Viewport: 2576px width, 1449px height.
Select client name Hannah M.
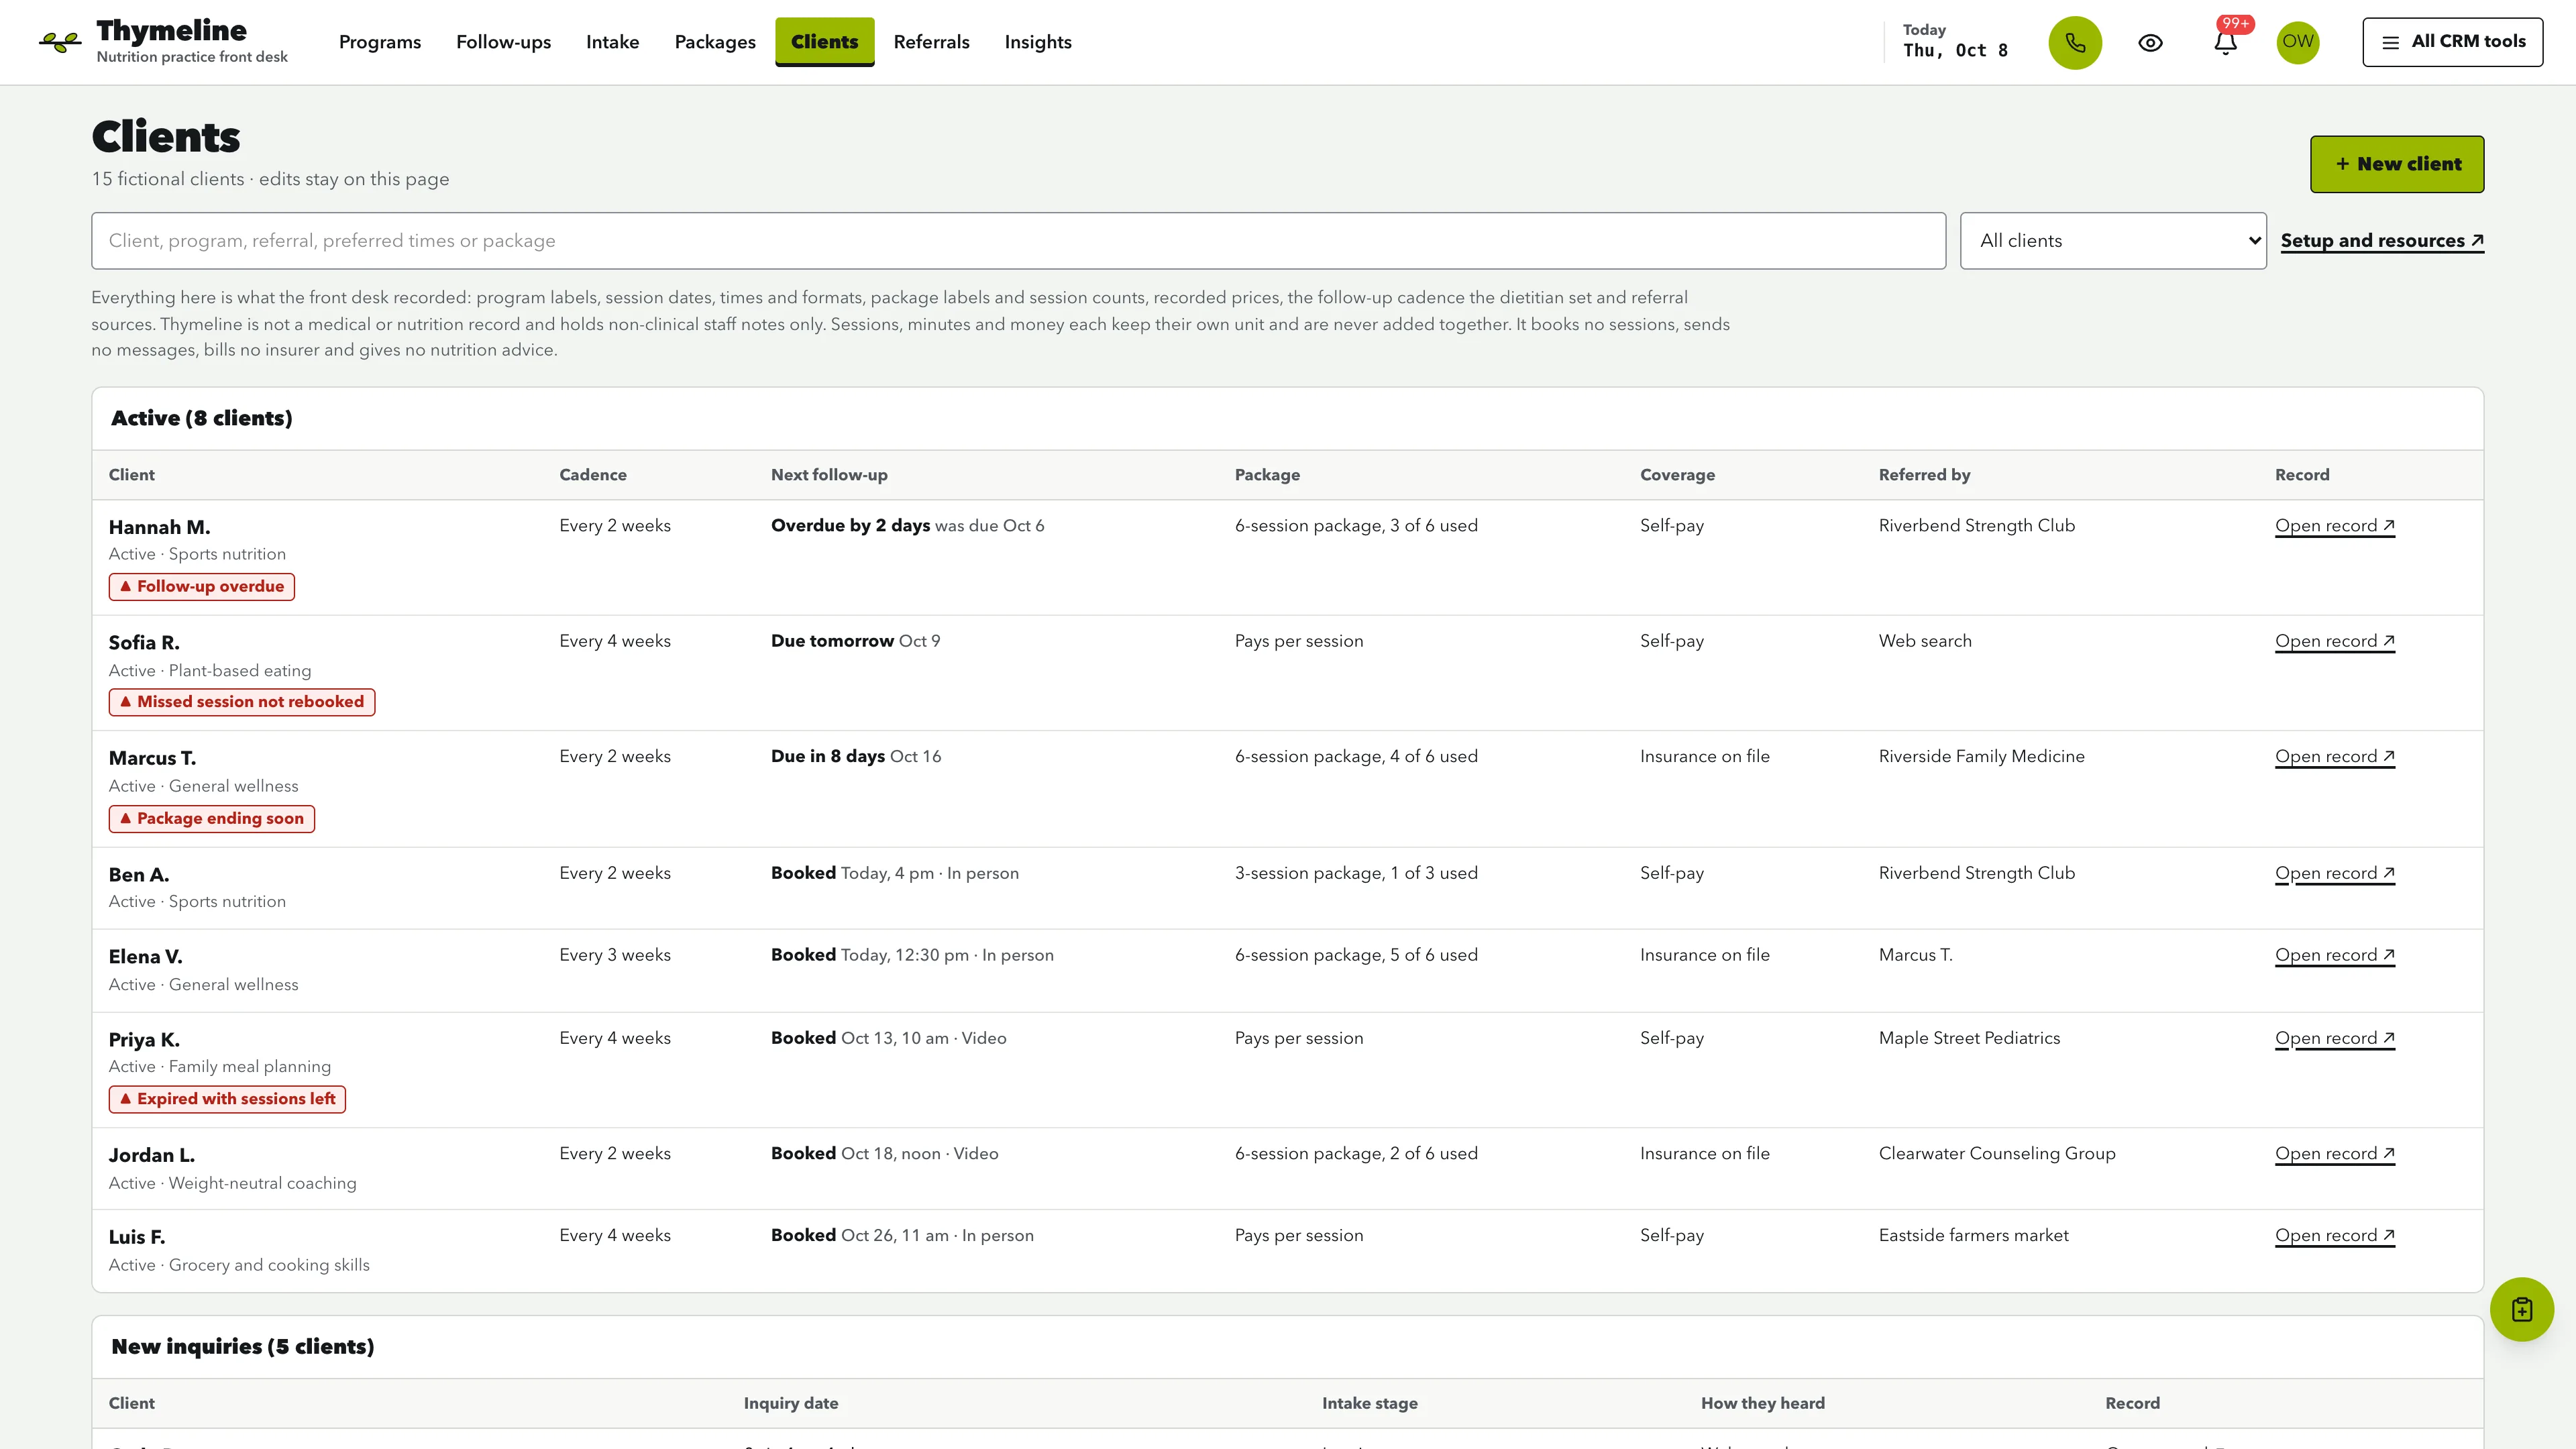click(159, 527)
